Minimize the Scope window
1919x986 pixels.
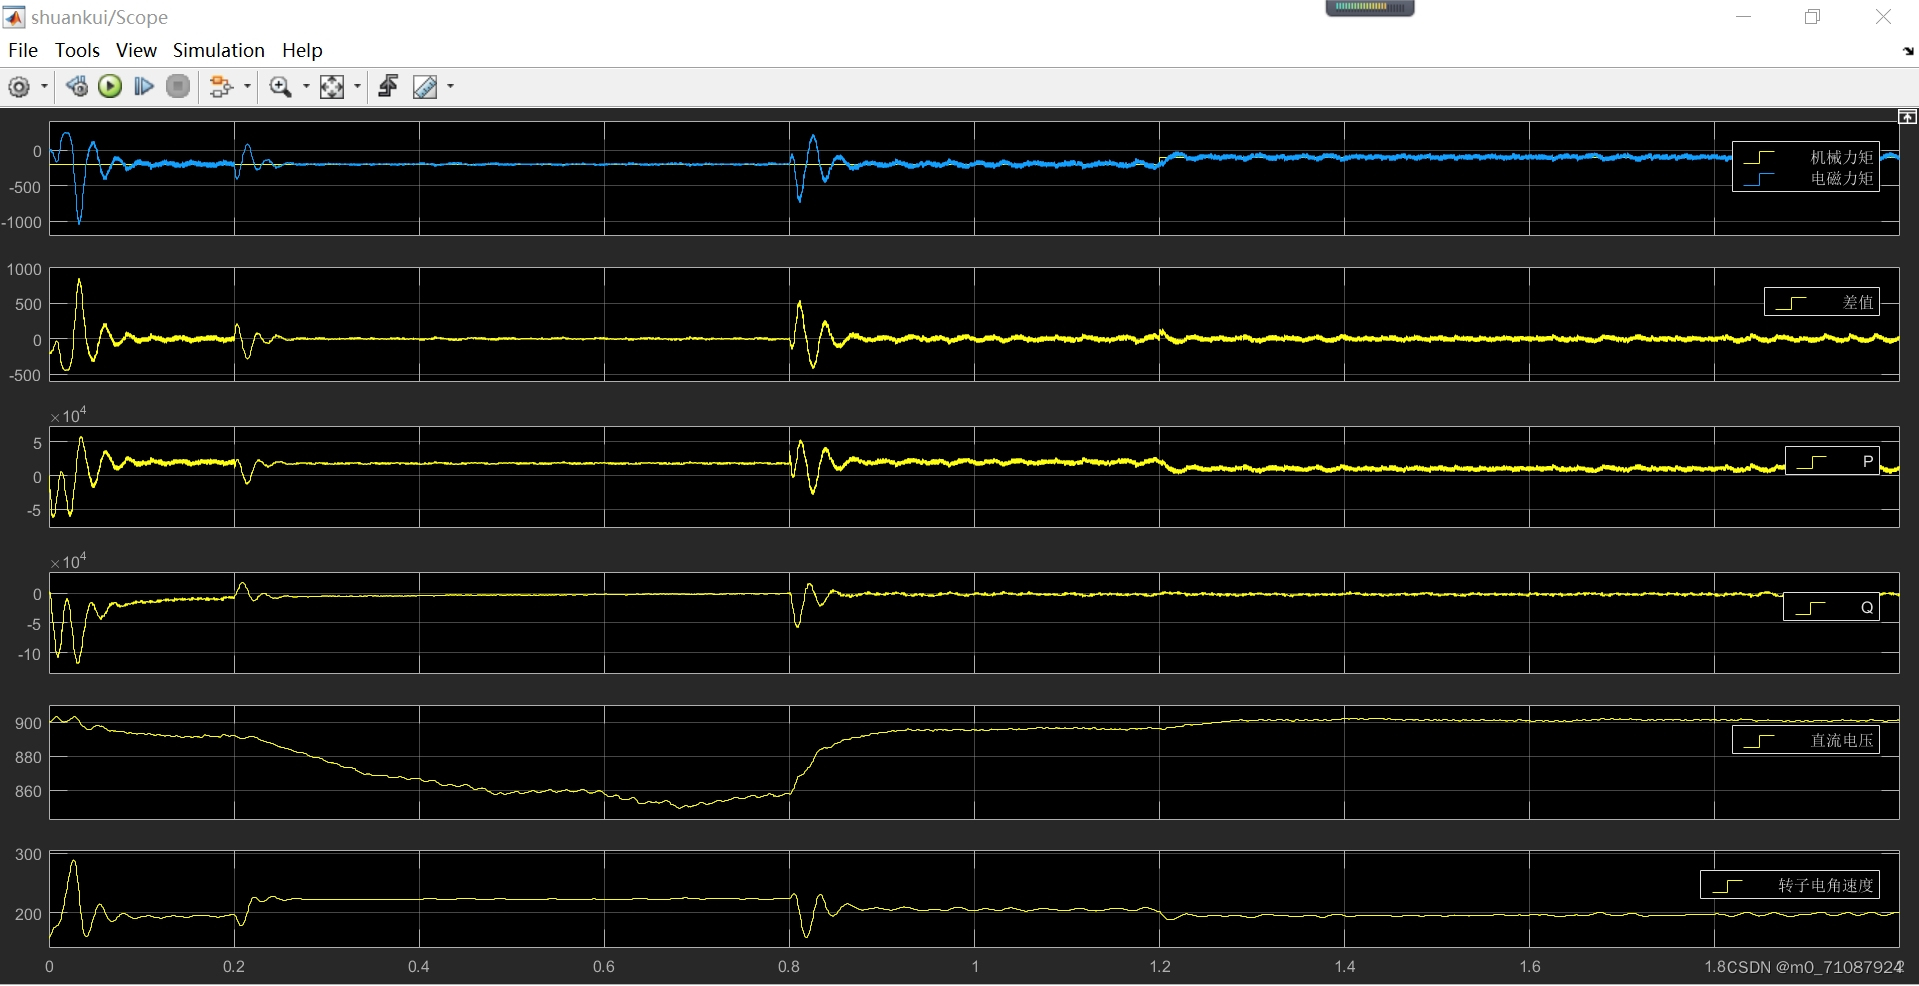click(x=1743, y=16)
